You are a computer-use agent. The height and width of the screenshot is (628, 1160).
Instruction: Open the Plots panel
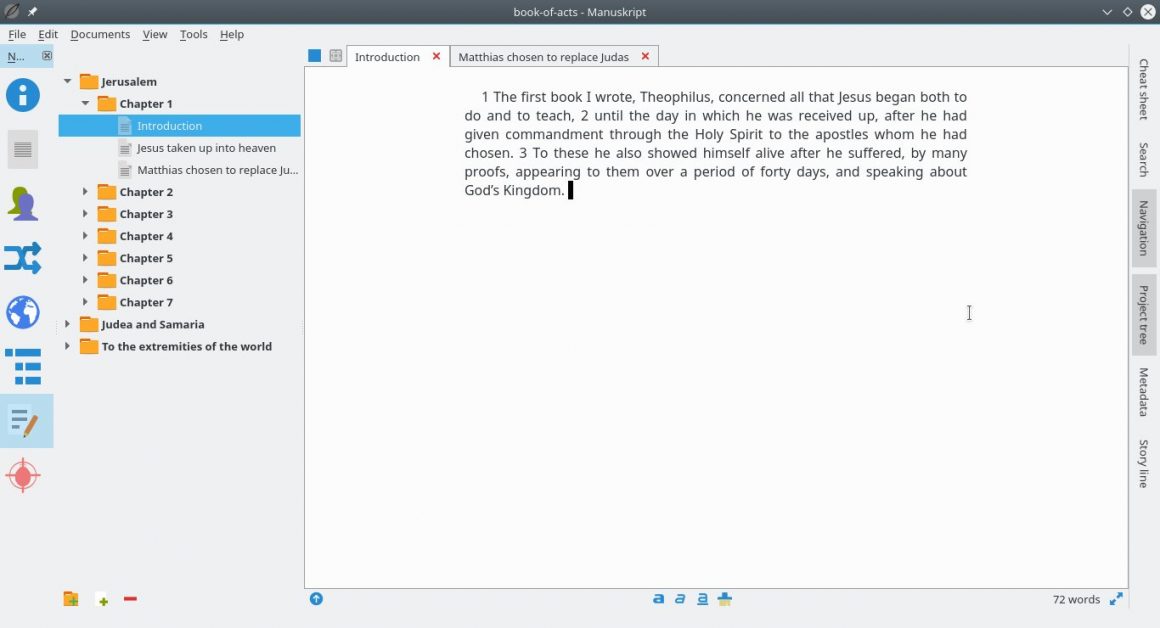pos(24,257)
